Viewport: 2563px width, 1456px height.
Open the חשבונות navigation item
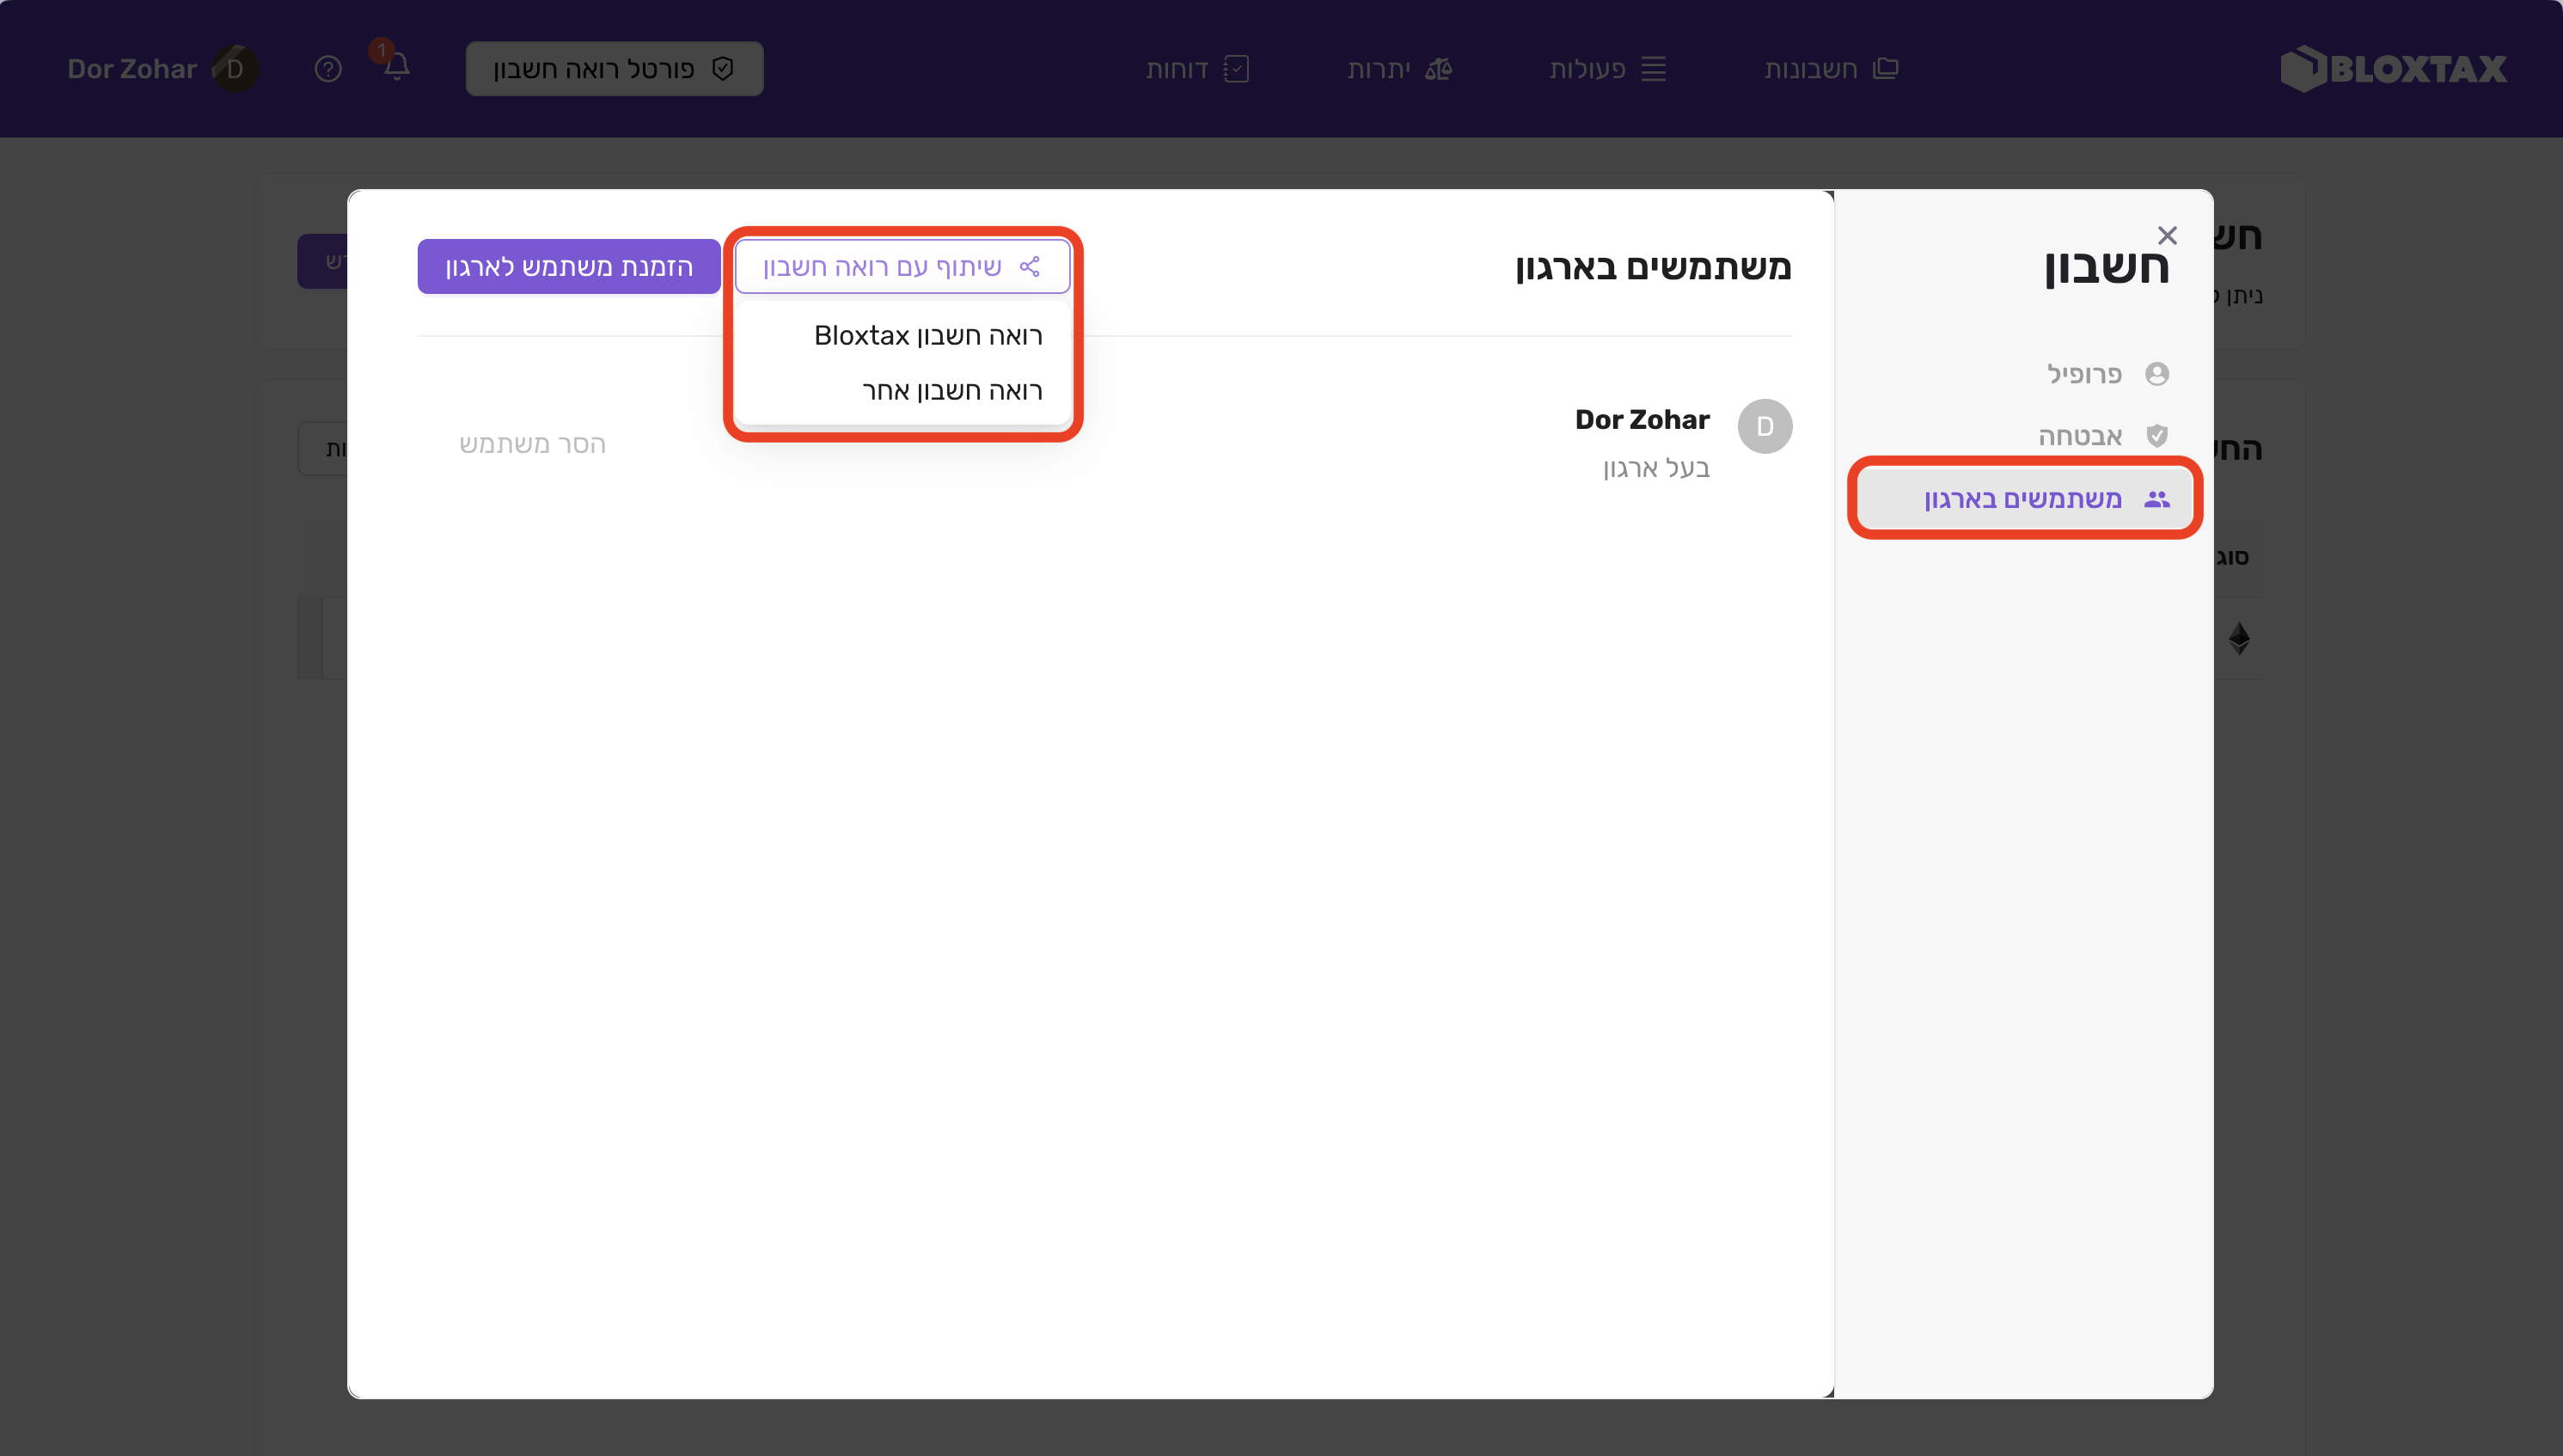pos(1830,69)
